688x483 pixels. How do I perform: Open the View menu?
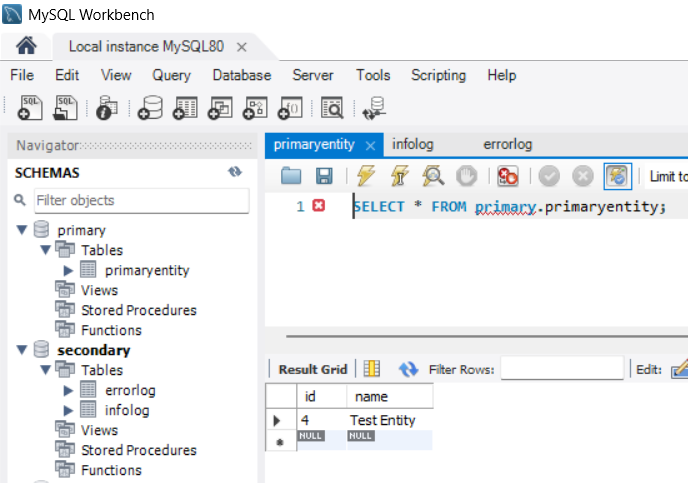point(116,75)
